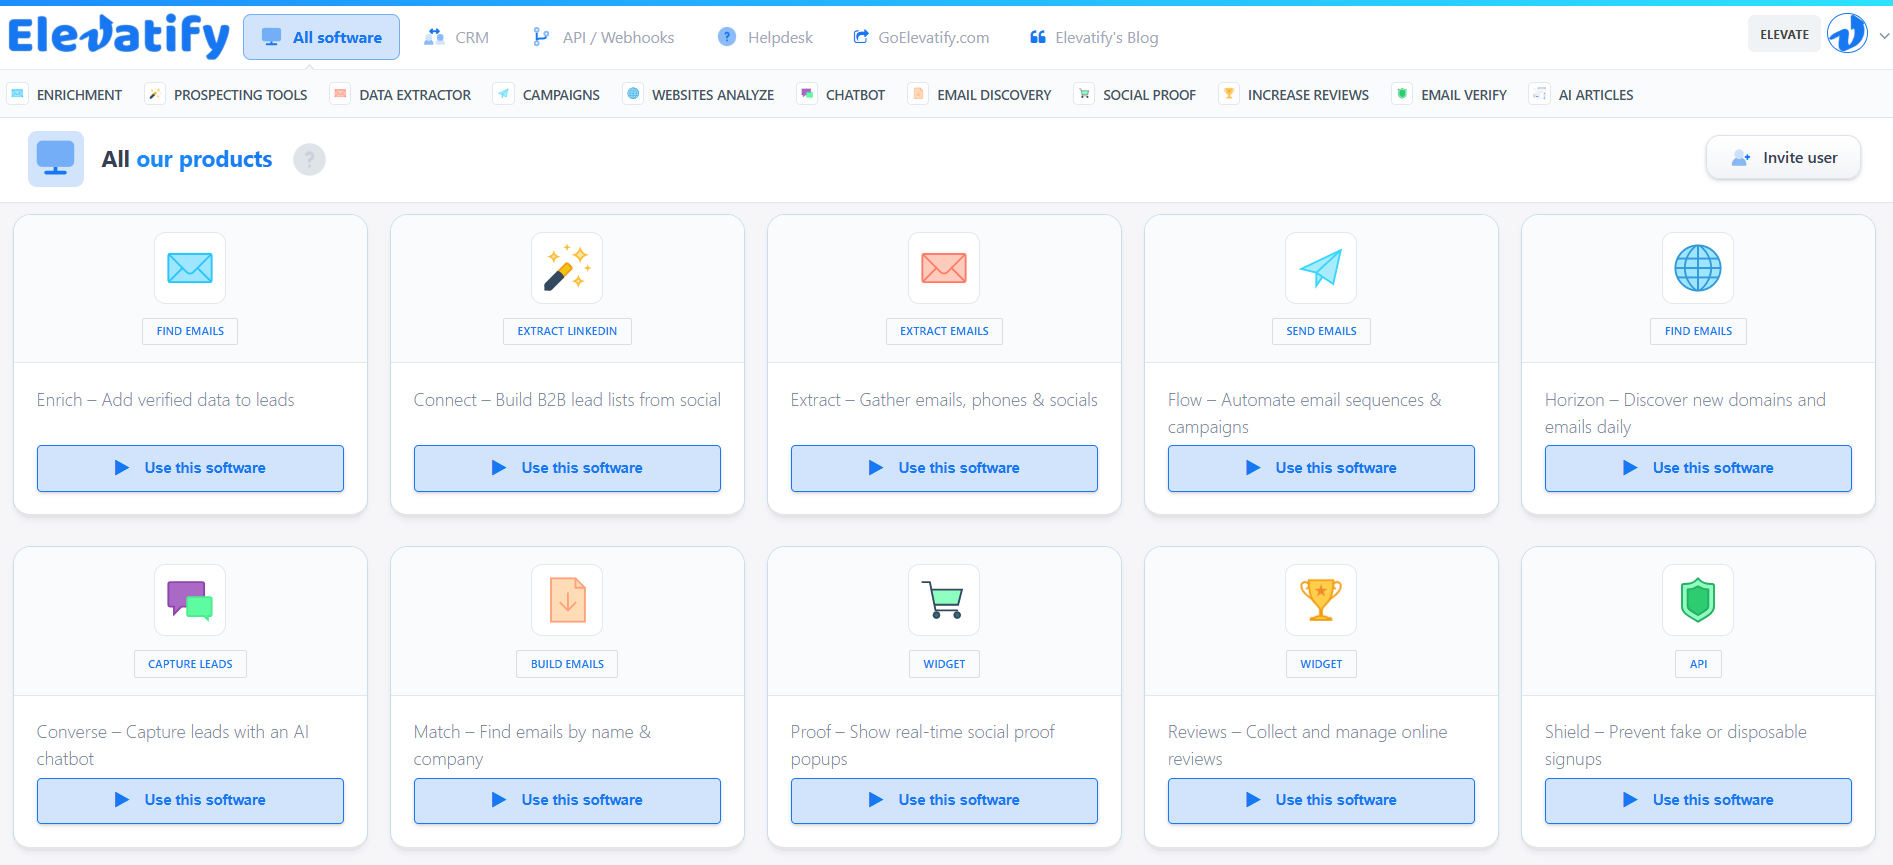Click the monitor icon beside All our products
1893x865 pixels.
click(56, 159)
